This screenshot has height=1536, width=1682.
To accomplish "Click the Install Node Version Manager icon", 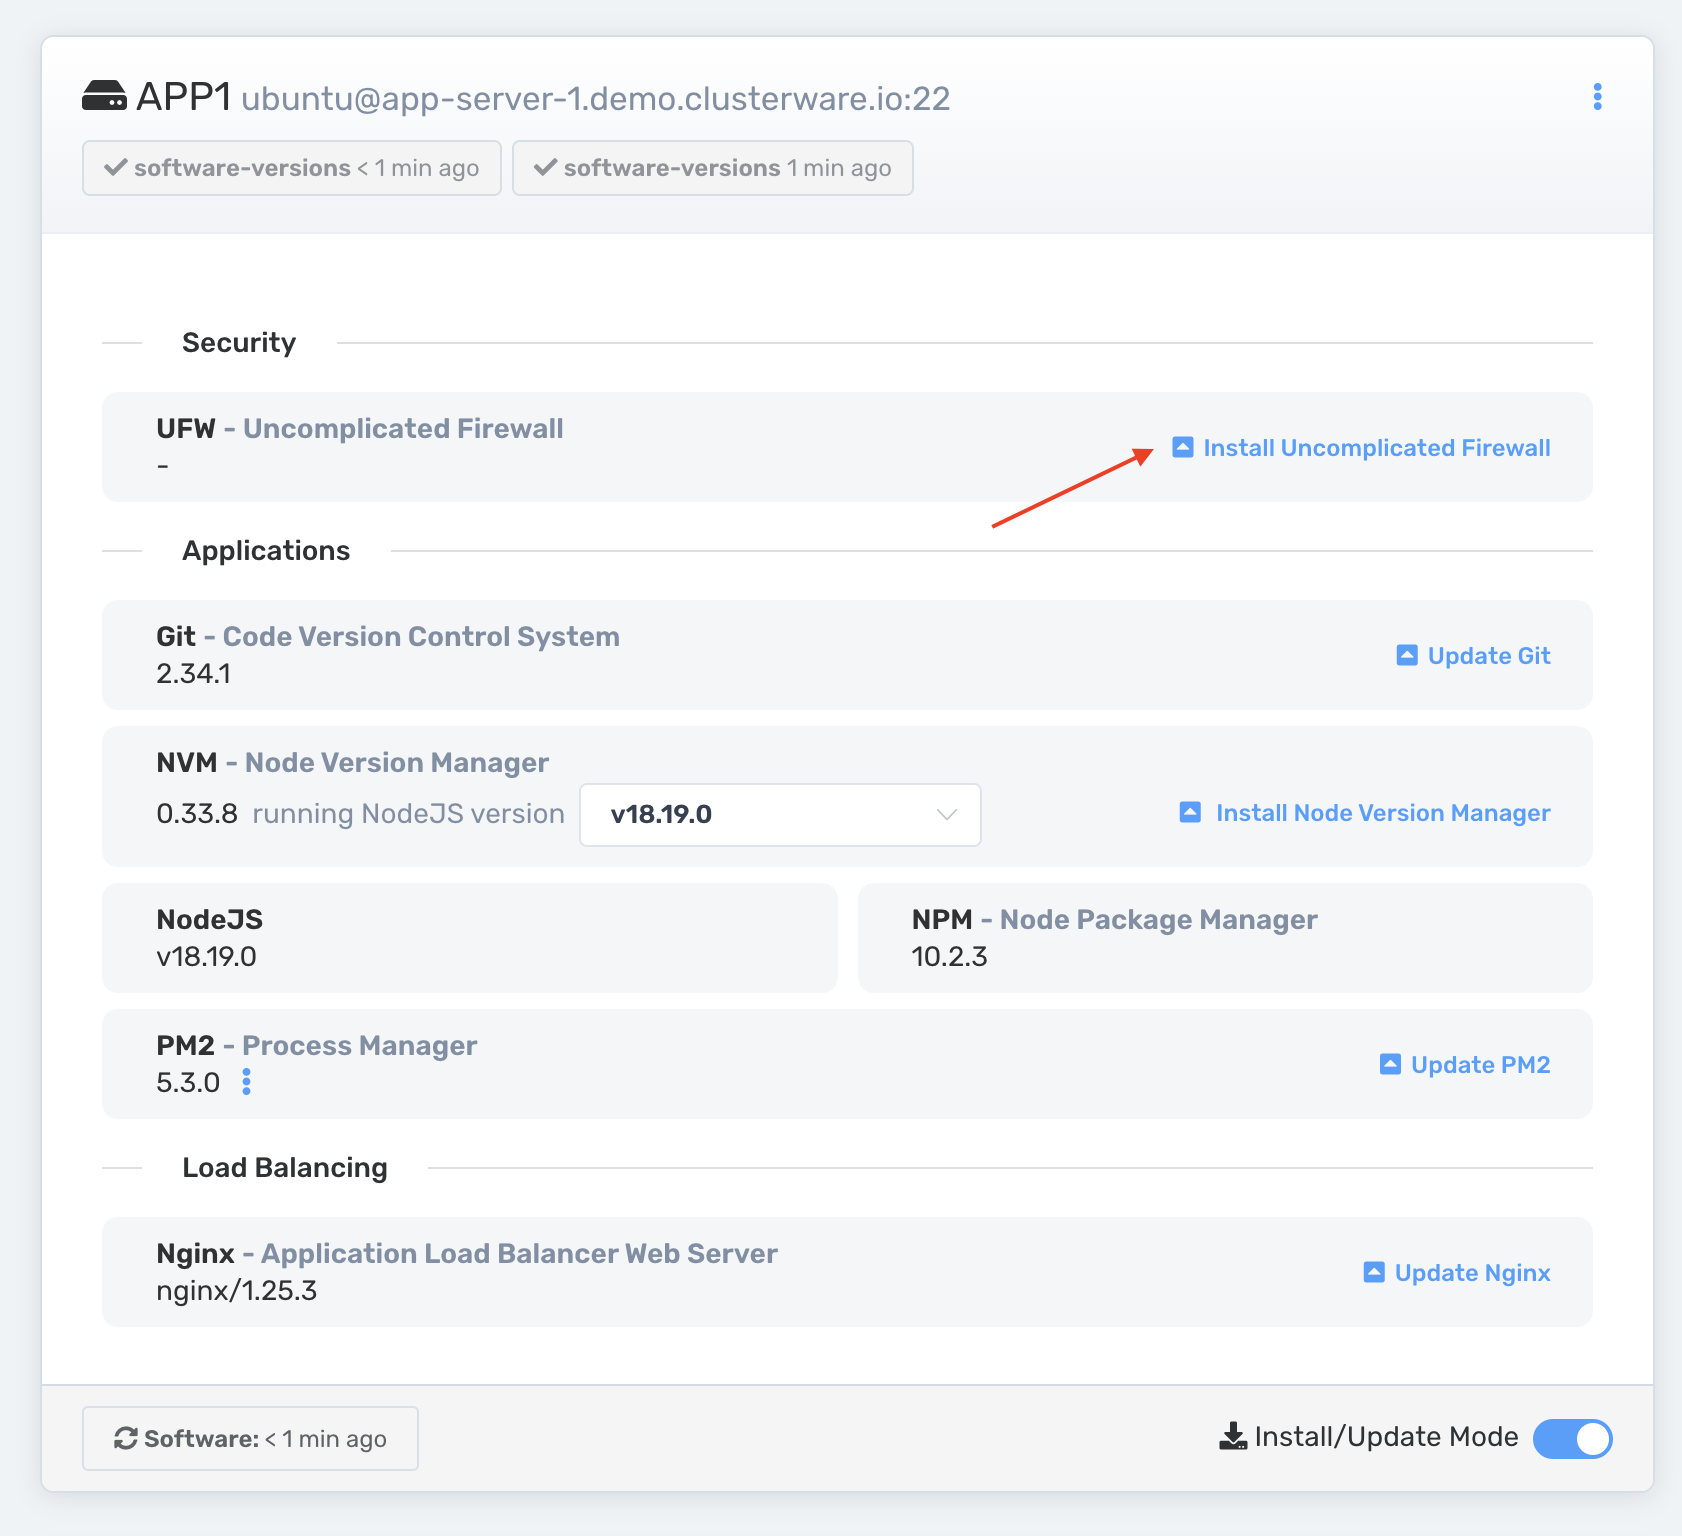I will [x=1190, y=812].
